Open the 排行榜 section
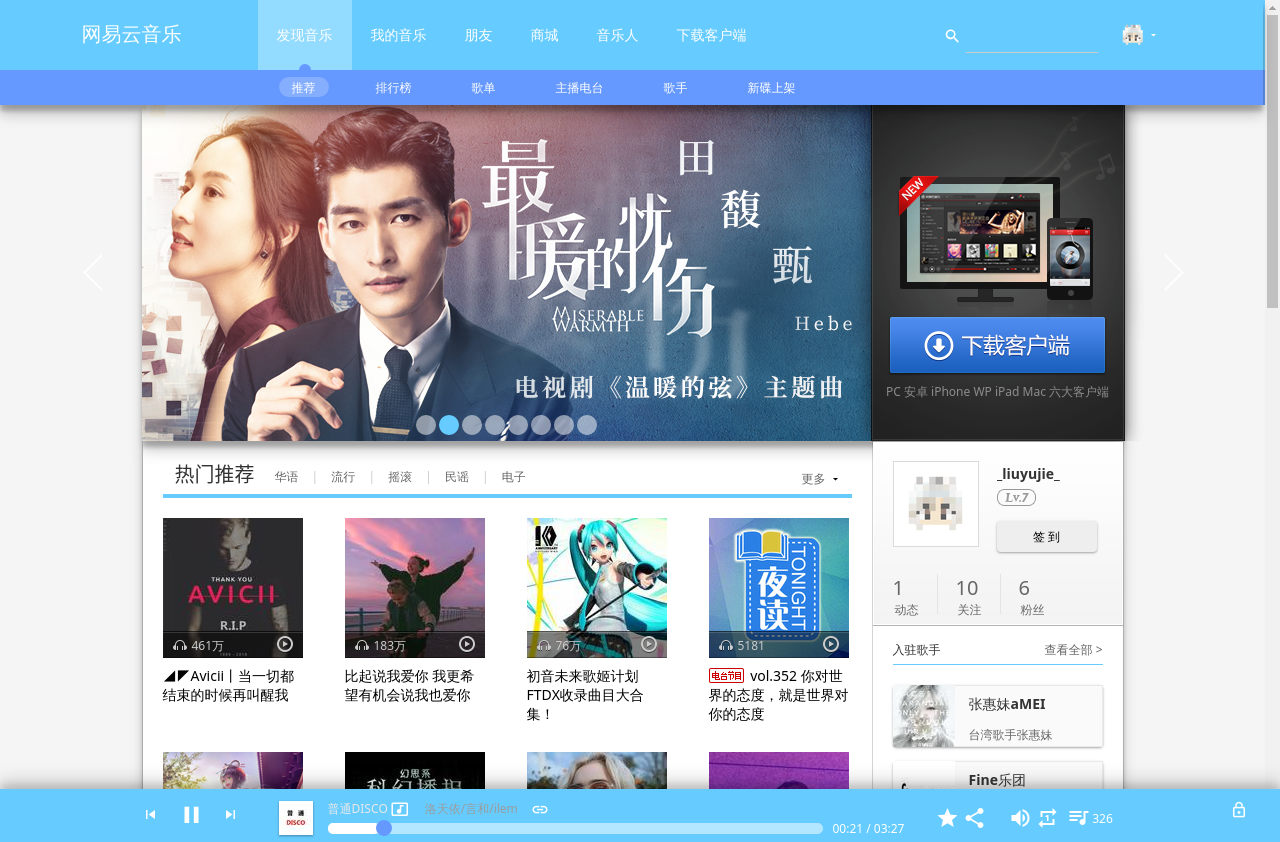The height and width of the screenshot is (842, 1280). (x=393, y=88)
